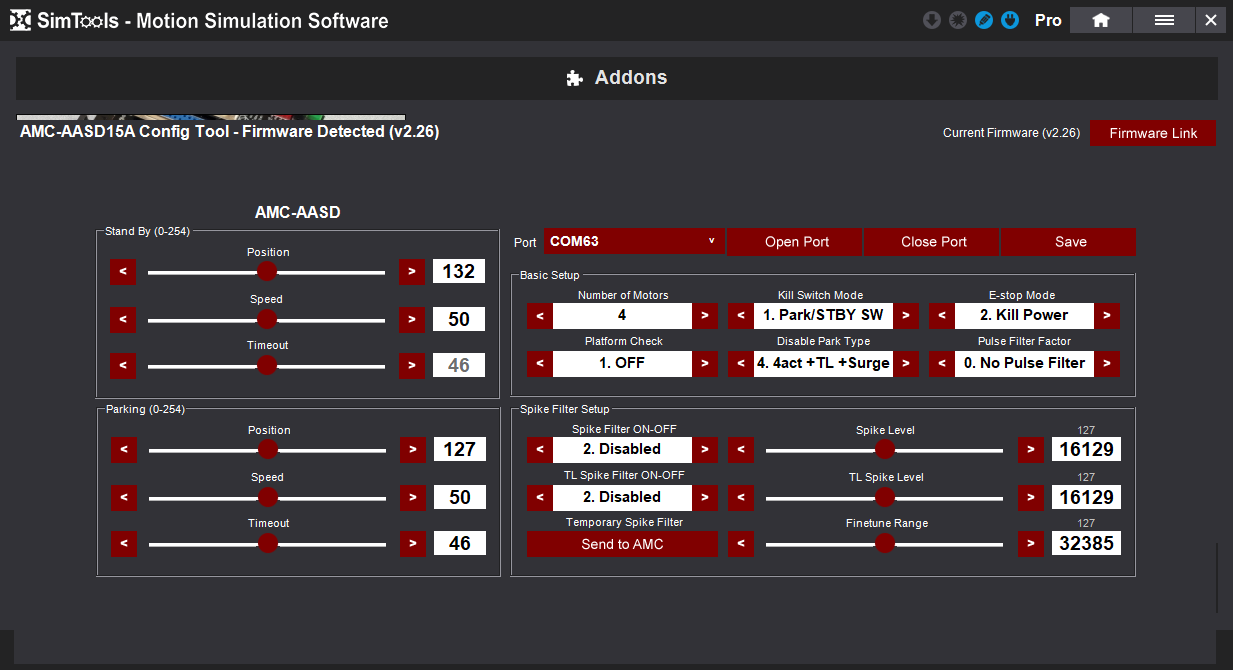Click the Open Port button
The height and width of the screenshot is (670, 1233).
[x=794, y=241]
